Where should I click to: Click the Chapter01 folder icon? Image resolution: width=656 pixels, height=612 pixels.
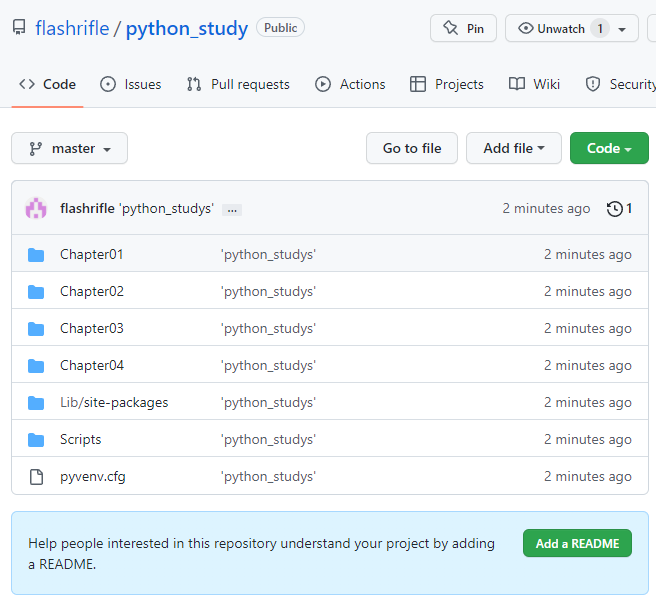pyautogui.click(x=36, y=255)
